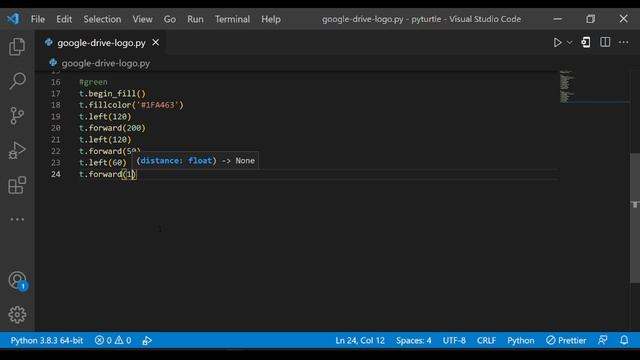Open the Explorer view in activity bar
This screenshot has width=640, height=360.
17,46
